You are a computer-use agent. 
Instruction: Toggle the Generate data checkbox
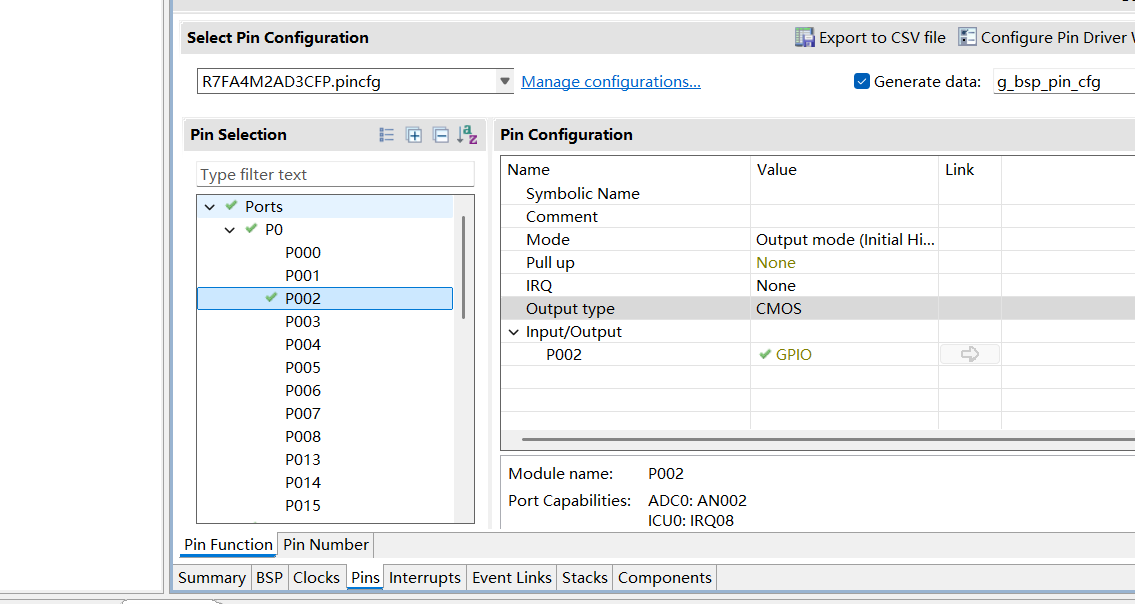861,81
